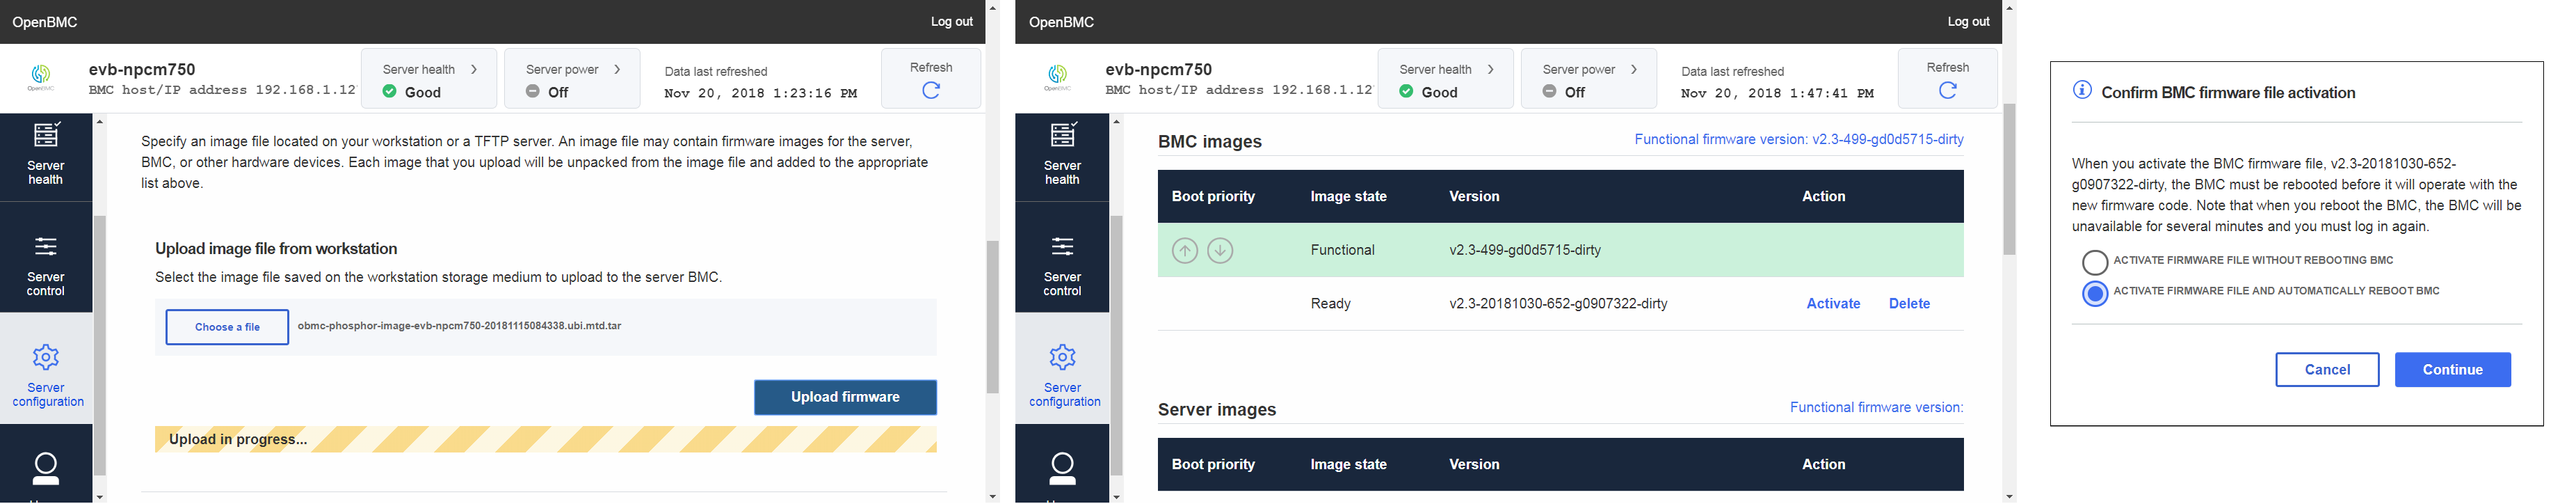
Task: Click Refresh icon beside the 1:23:16 PM timestamp
Action: (x=930, y=90)
